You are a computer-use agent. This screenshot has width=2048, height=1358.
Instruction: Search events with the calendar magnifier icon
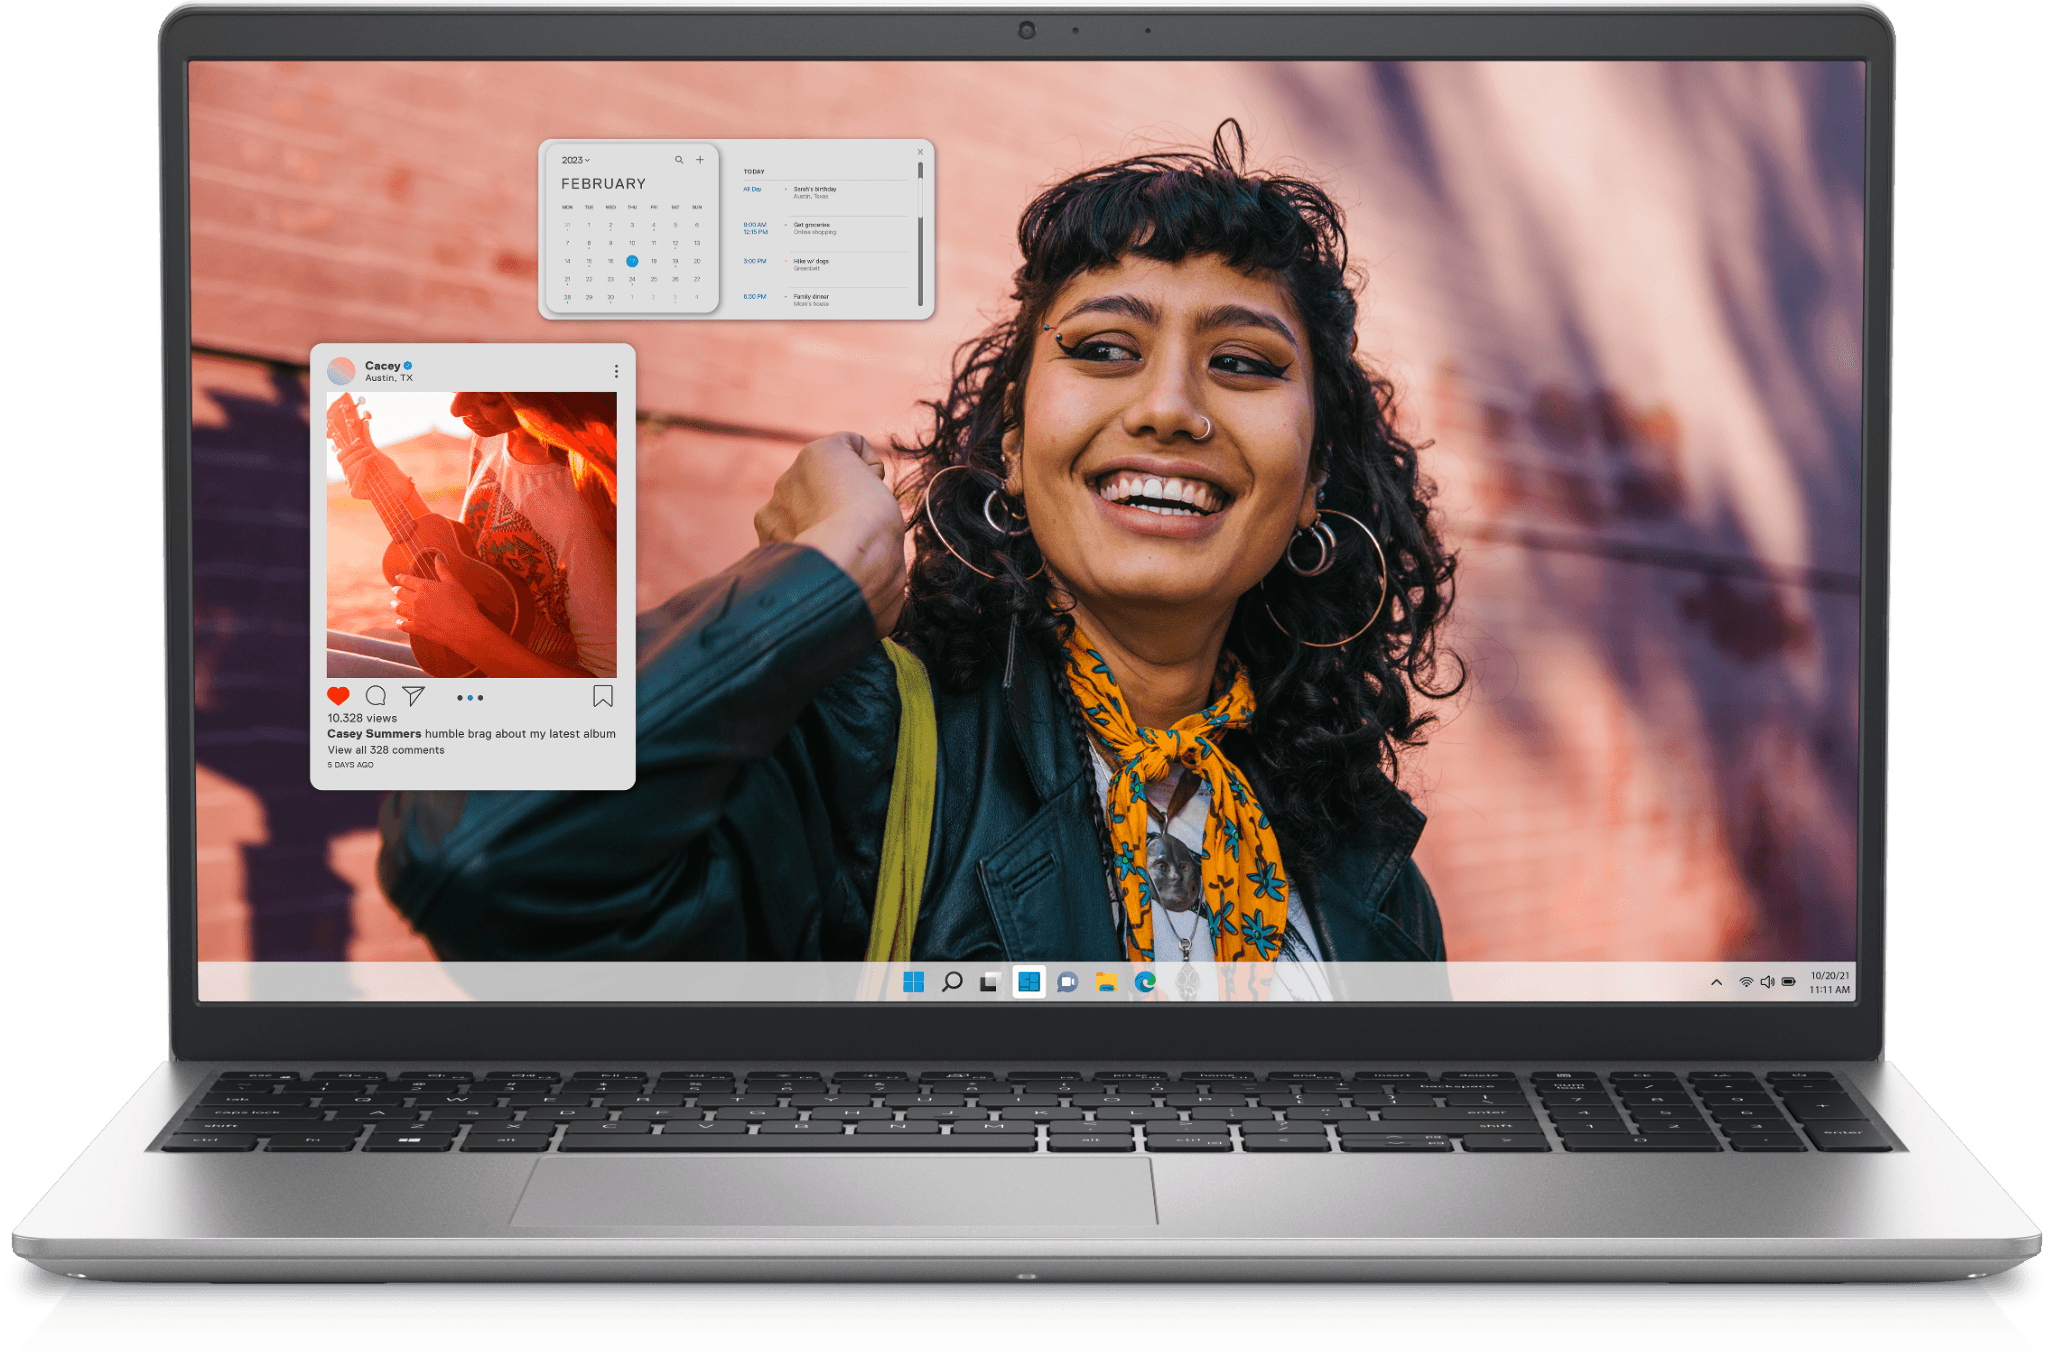click(679, 160)
